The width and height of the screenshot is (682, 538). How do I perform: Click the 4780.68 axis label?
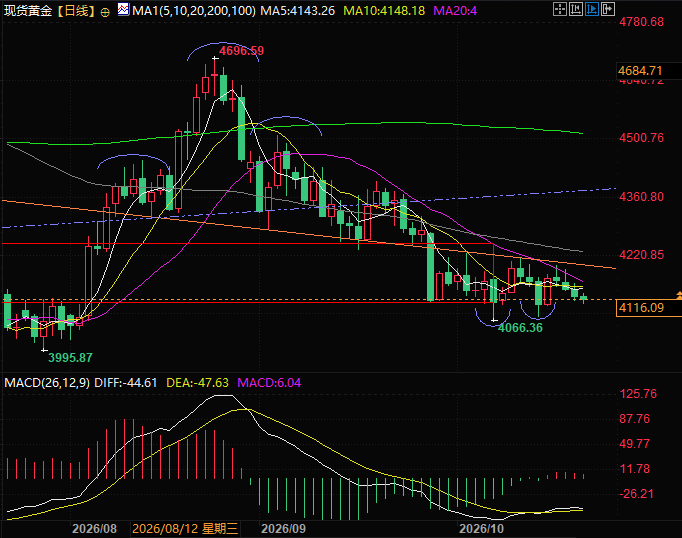tap(642, 22)
